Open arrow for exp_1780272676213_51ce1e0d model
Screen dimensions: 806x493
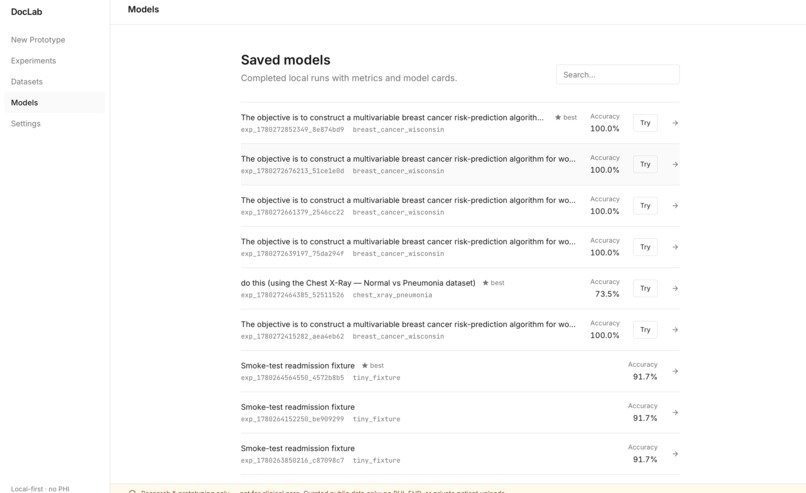(x=675, y=165)
